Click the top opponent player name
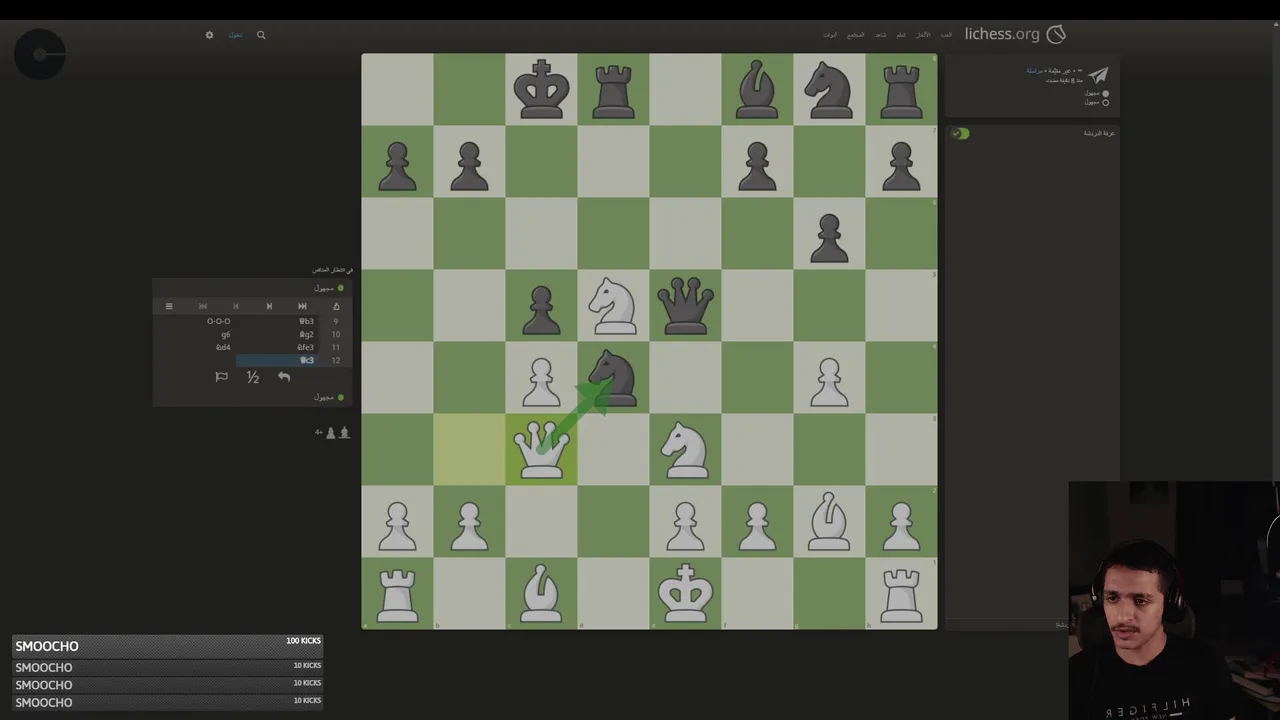The width and height of the screenshot is (1280, 720). pyautogui.click(x=323, y=288)
